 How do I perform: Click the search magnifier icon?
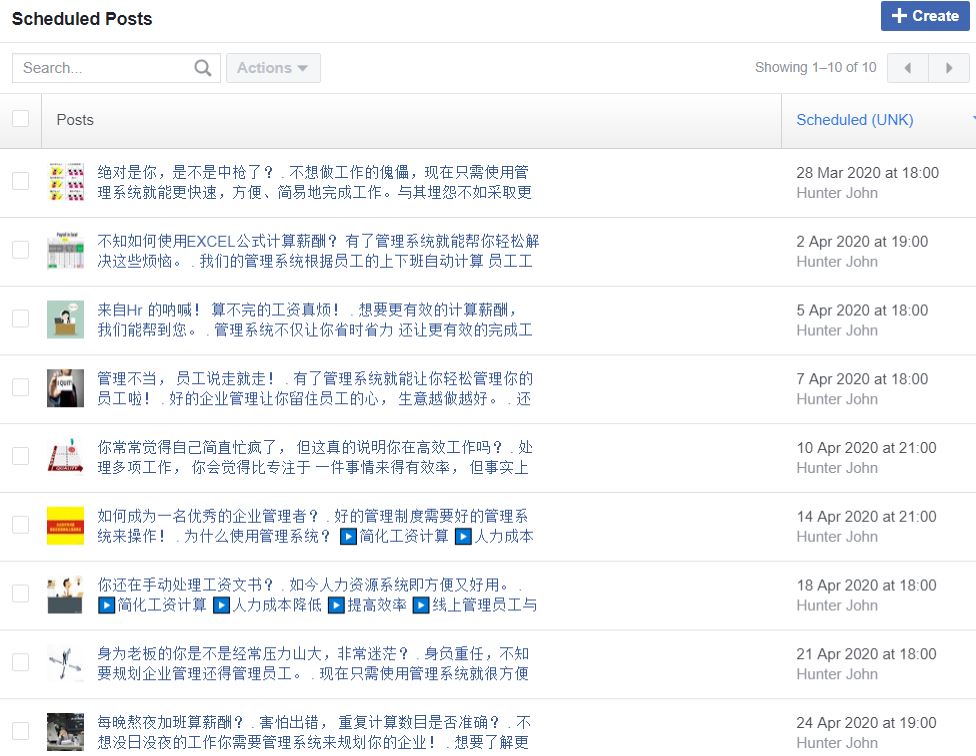(203, 68)
